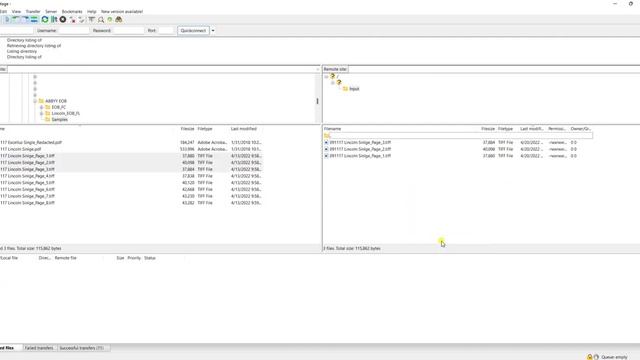Open New version available menu
This screenshot has height=360, width=640.
[122, 11]
